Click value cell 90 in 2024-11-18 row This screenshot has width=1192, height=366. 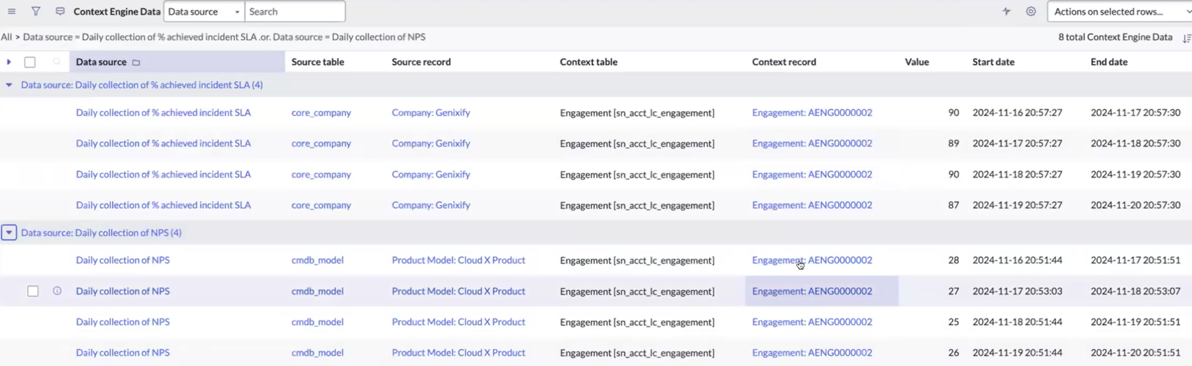coord(953,174)
